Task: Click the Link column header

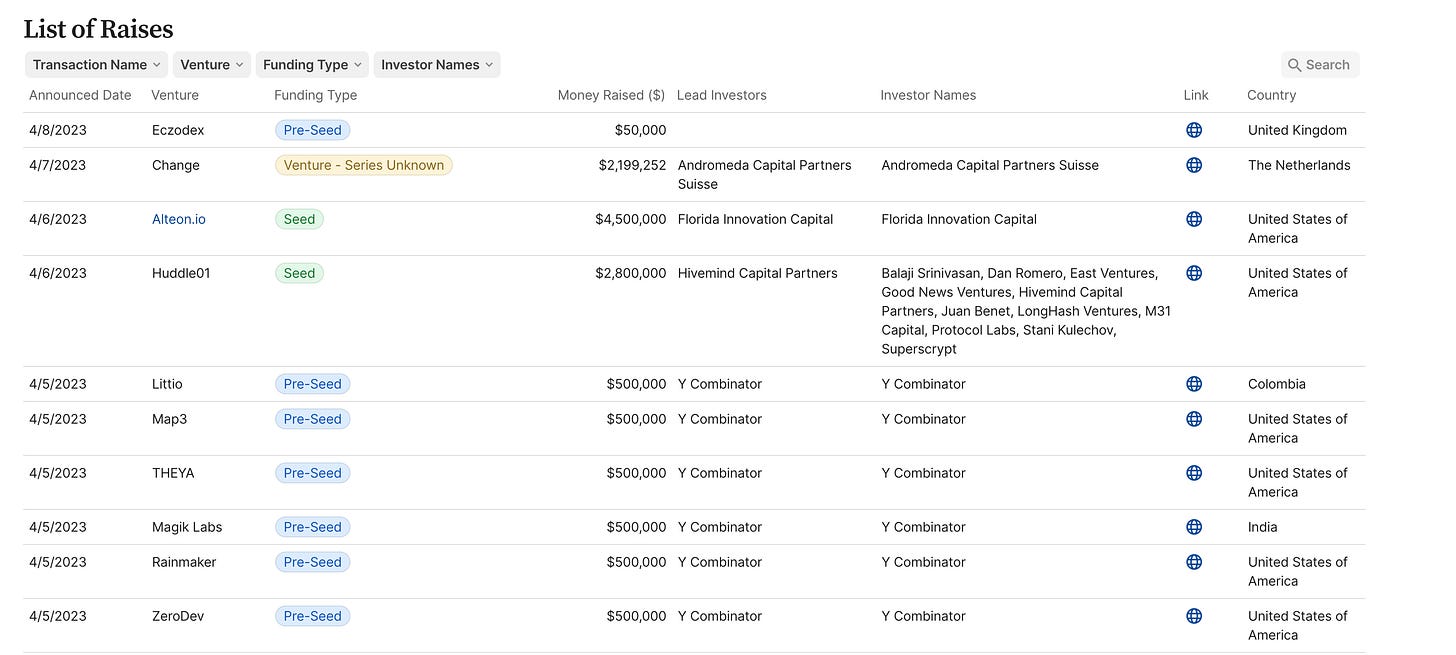Action: point(1196,95)
